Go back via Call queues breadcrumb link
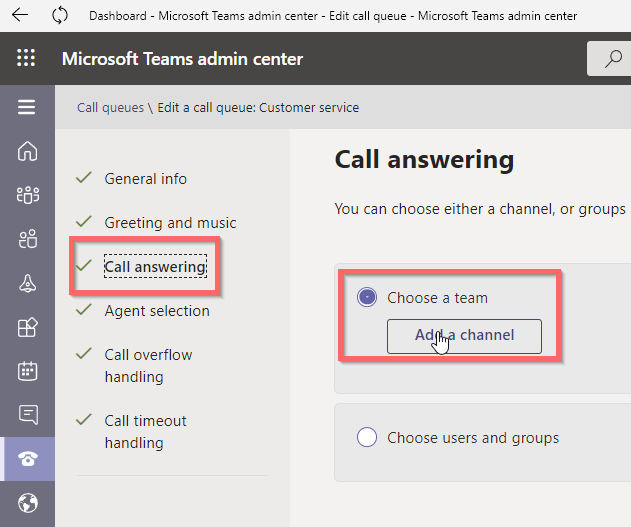The width and height of the screenshot is (631, 527). (110, 107)
